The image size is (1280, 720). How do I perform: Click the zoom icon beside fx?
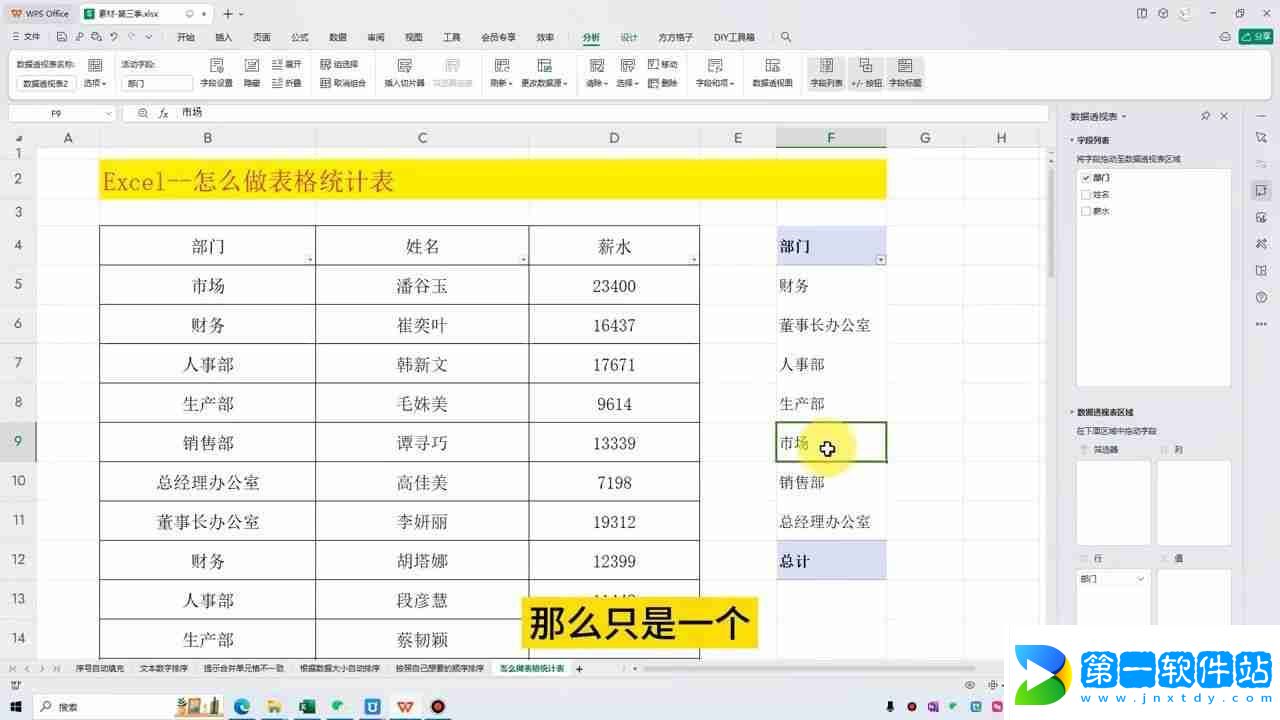click(142, 113)
